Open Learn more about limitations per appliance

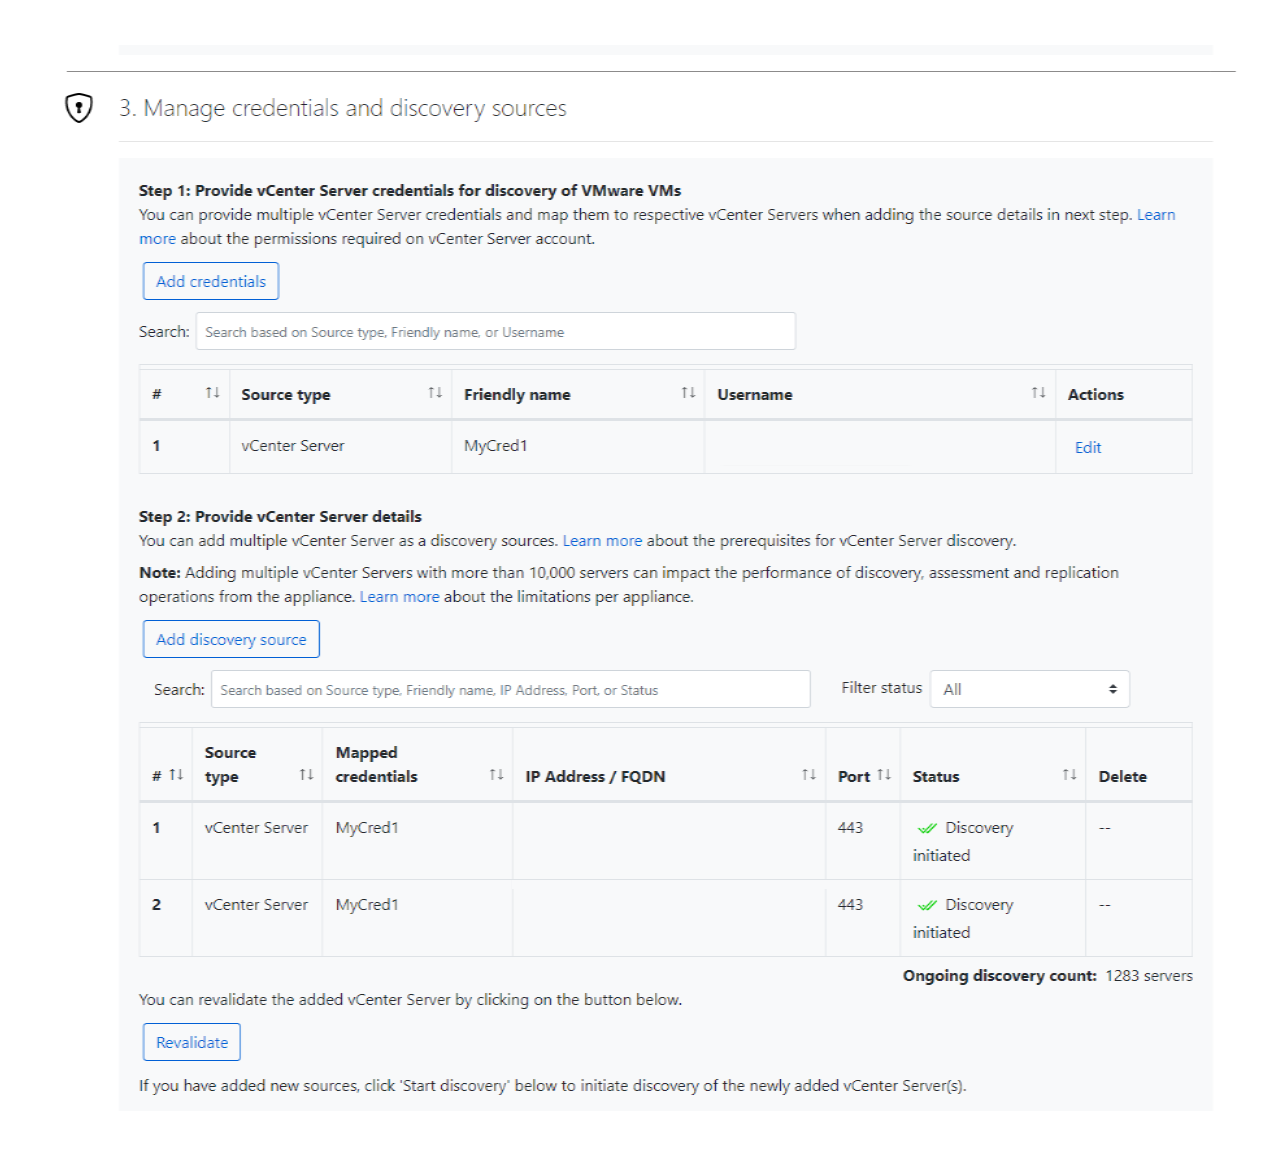point(400,596)
